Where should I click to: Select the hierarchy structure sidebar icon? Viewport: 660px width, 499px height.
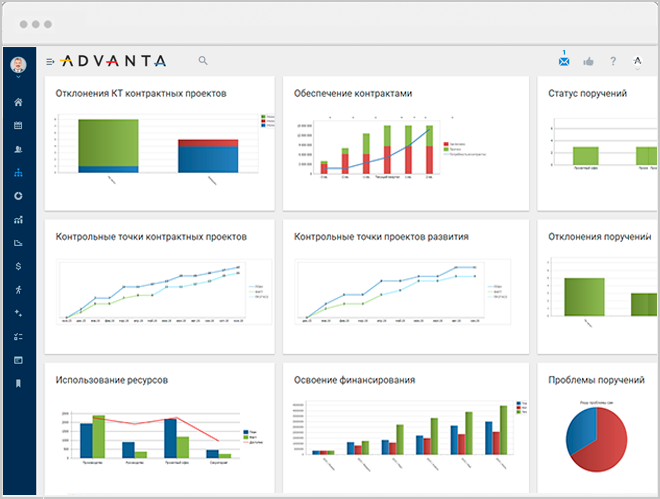pos(18,172)
